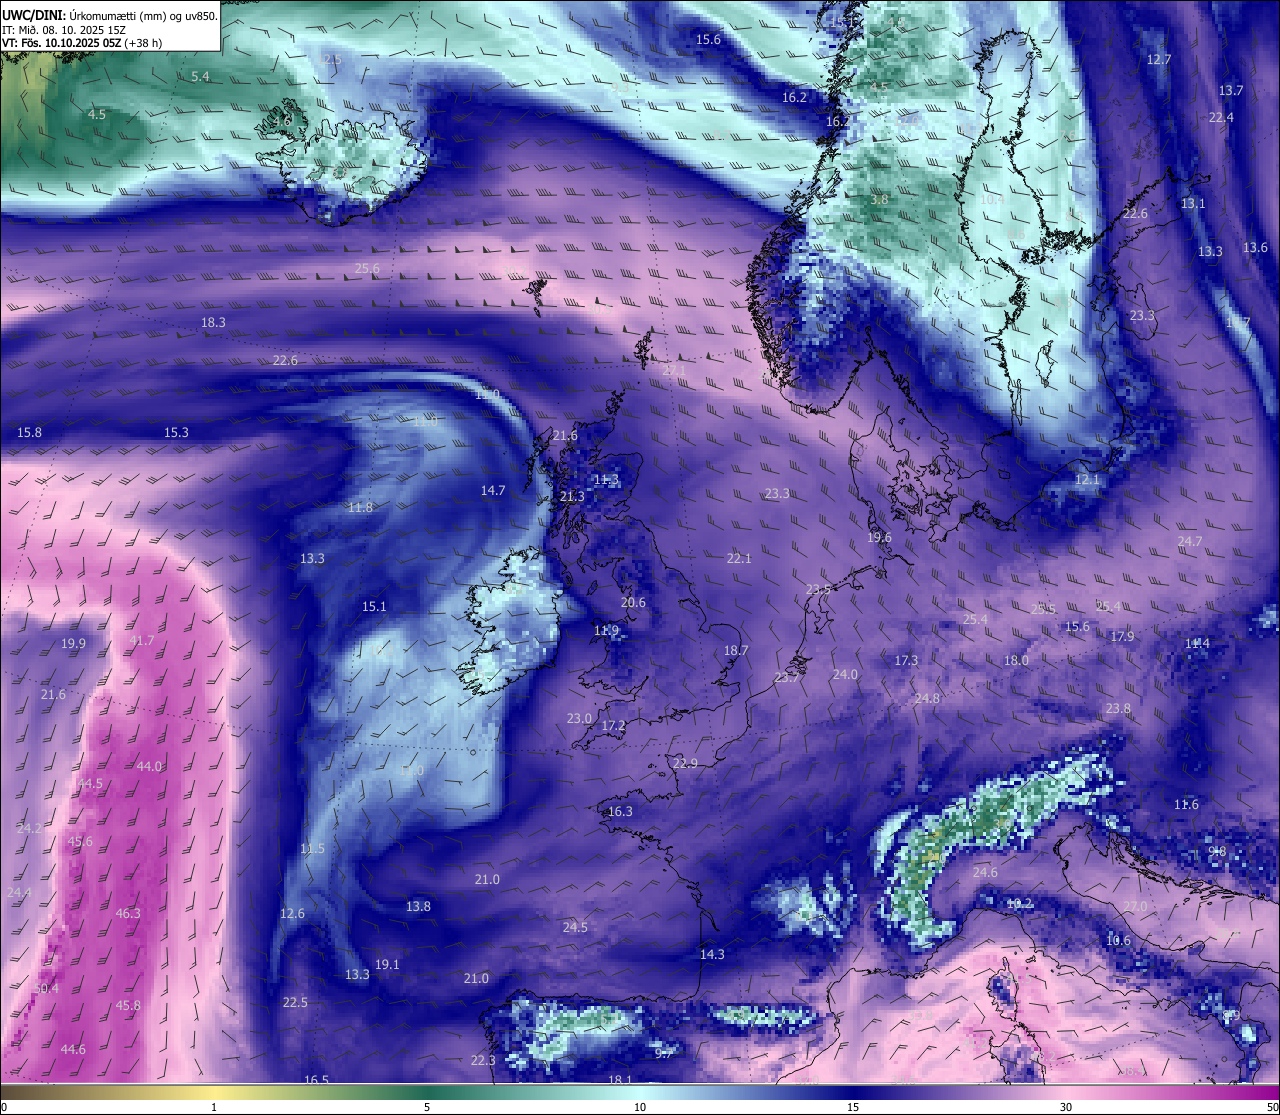The width and height of the screenshot is (1280, 1115).
Task: Click the "UWC/DINI: Úrkomumætti (mm) og uv850." title line
Action: click(110, 15)
